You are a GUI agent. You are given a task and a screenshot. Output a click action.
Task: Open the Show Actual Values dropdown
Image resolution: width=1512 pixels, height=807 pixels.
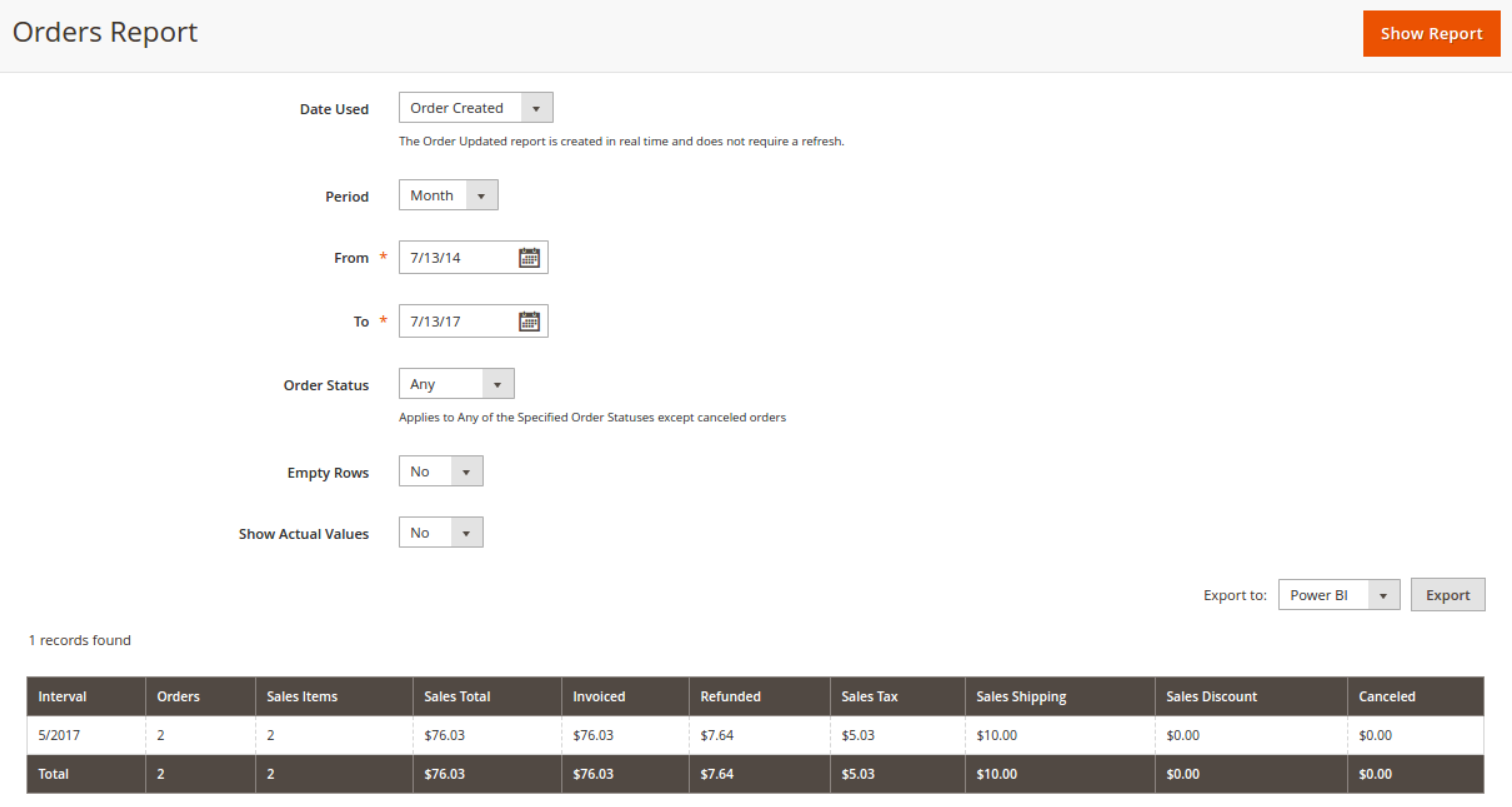coord(440,533)
